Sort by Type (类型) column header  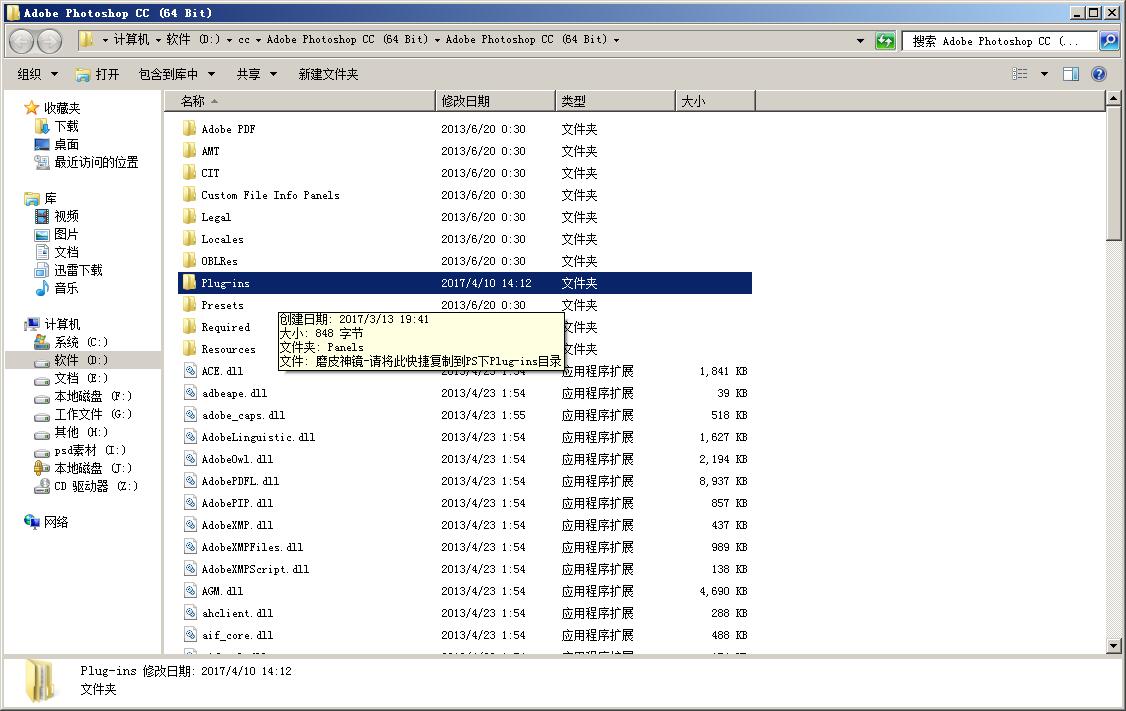click(x=615, y=101)
